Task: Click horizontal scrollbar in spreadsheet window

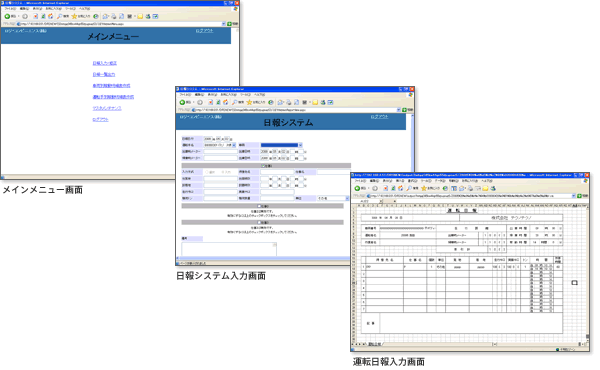Action: pos(537,344)
